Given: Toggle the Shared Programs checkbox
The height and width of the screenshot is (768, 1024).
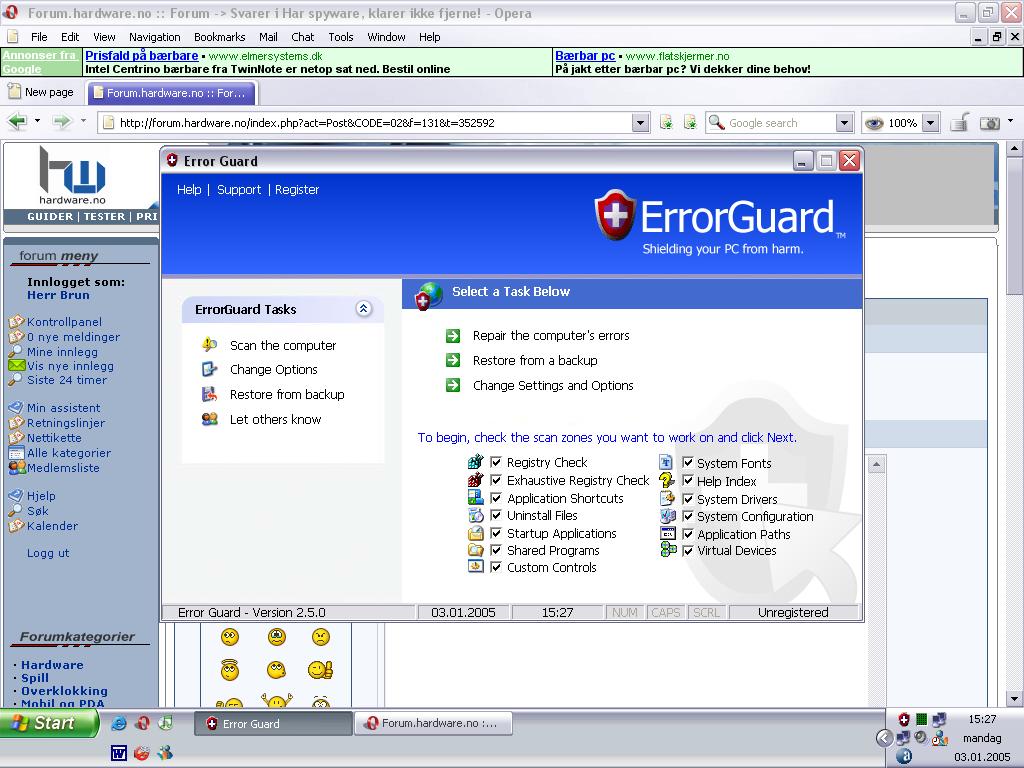Looking at the screenshot, I should (496, 550).
